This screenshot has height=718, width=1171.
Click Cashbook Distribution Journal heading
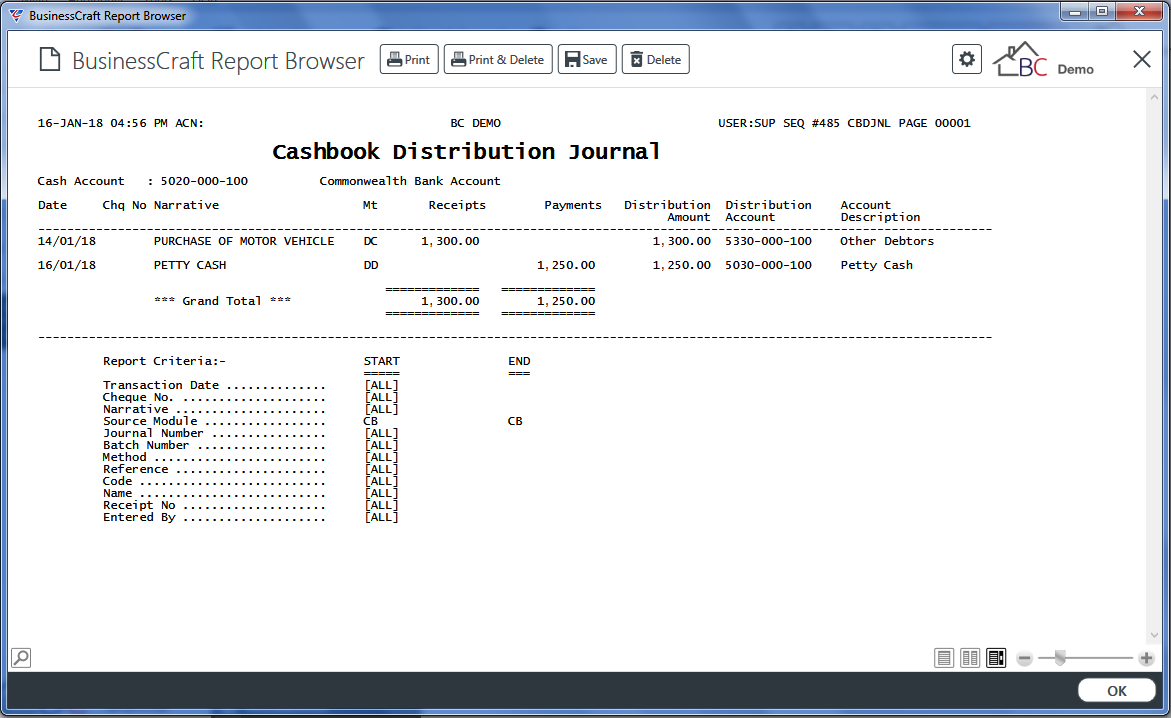point(466,152)
